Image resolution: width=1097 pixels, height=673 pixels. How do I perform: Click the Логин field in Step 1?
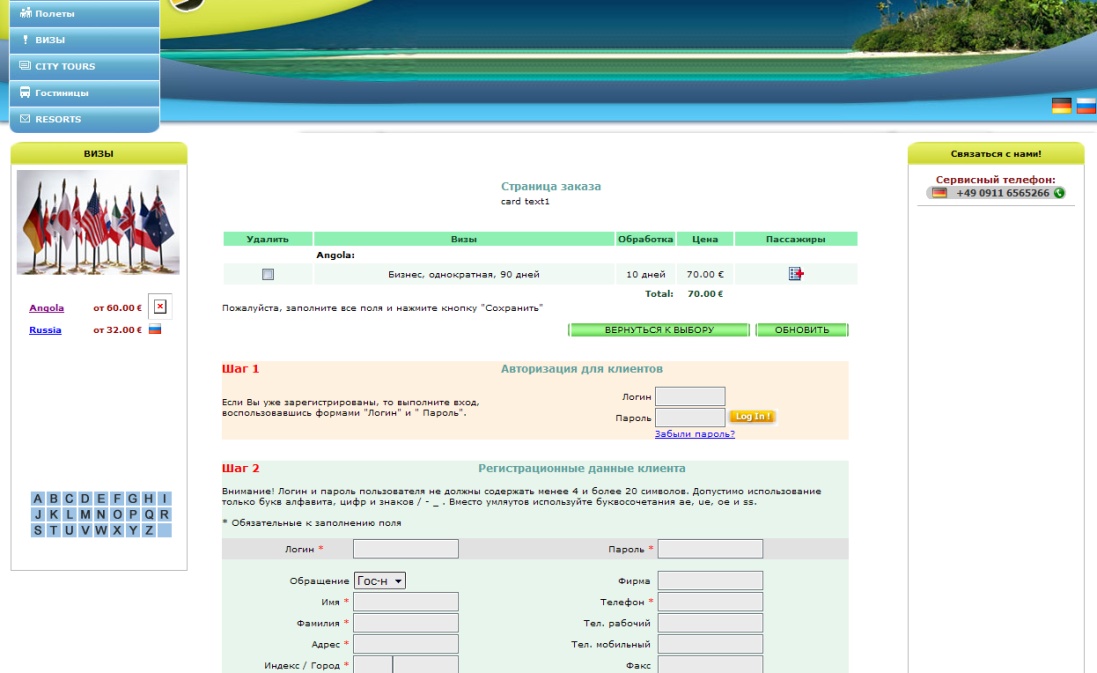coord(690,397)
